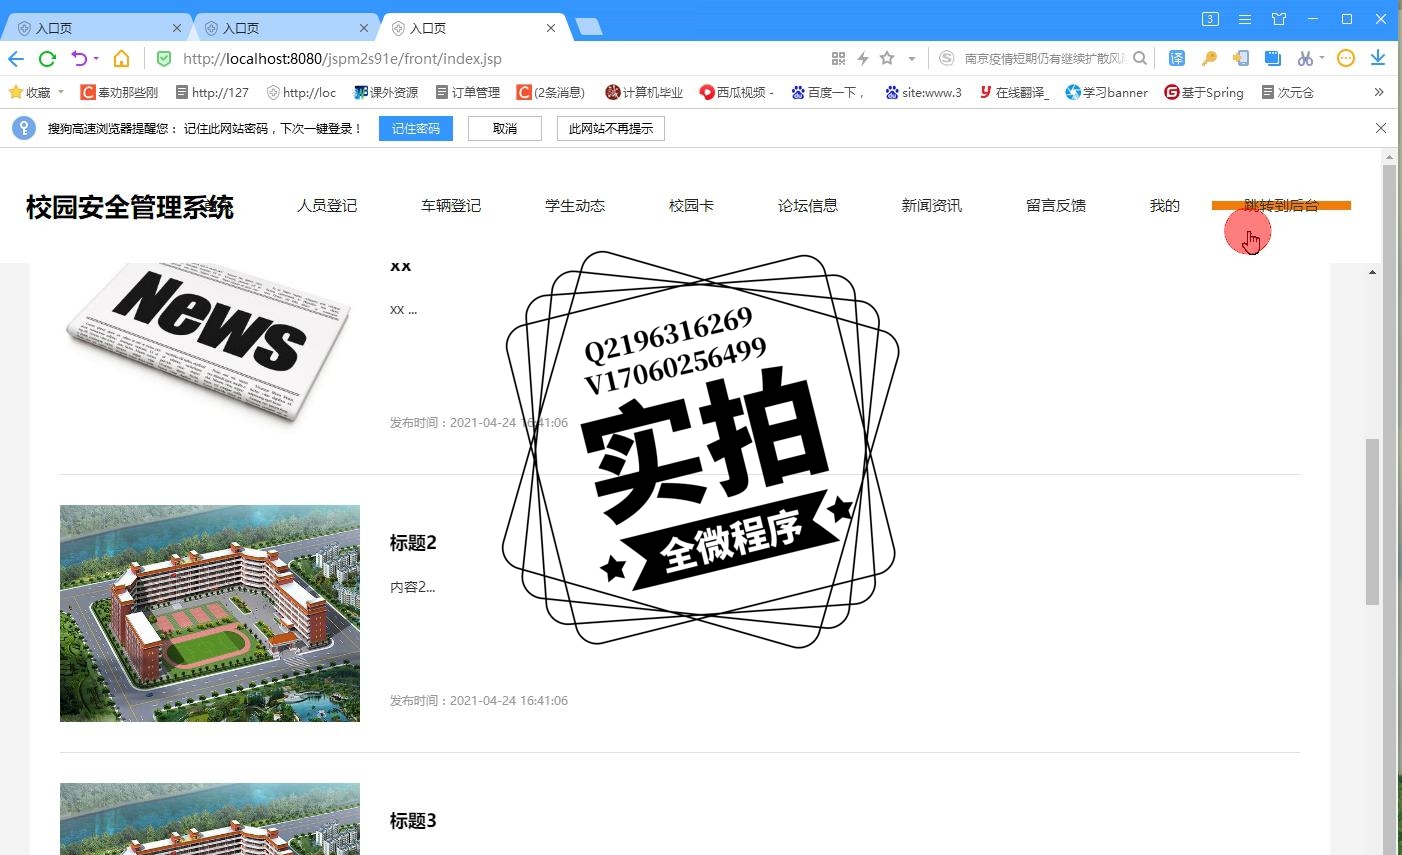Click the 记住密码 button
The width and height of the screenshot is (1402, 855).
(416, 128)
